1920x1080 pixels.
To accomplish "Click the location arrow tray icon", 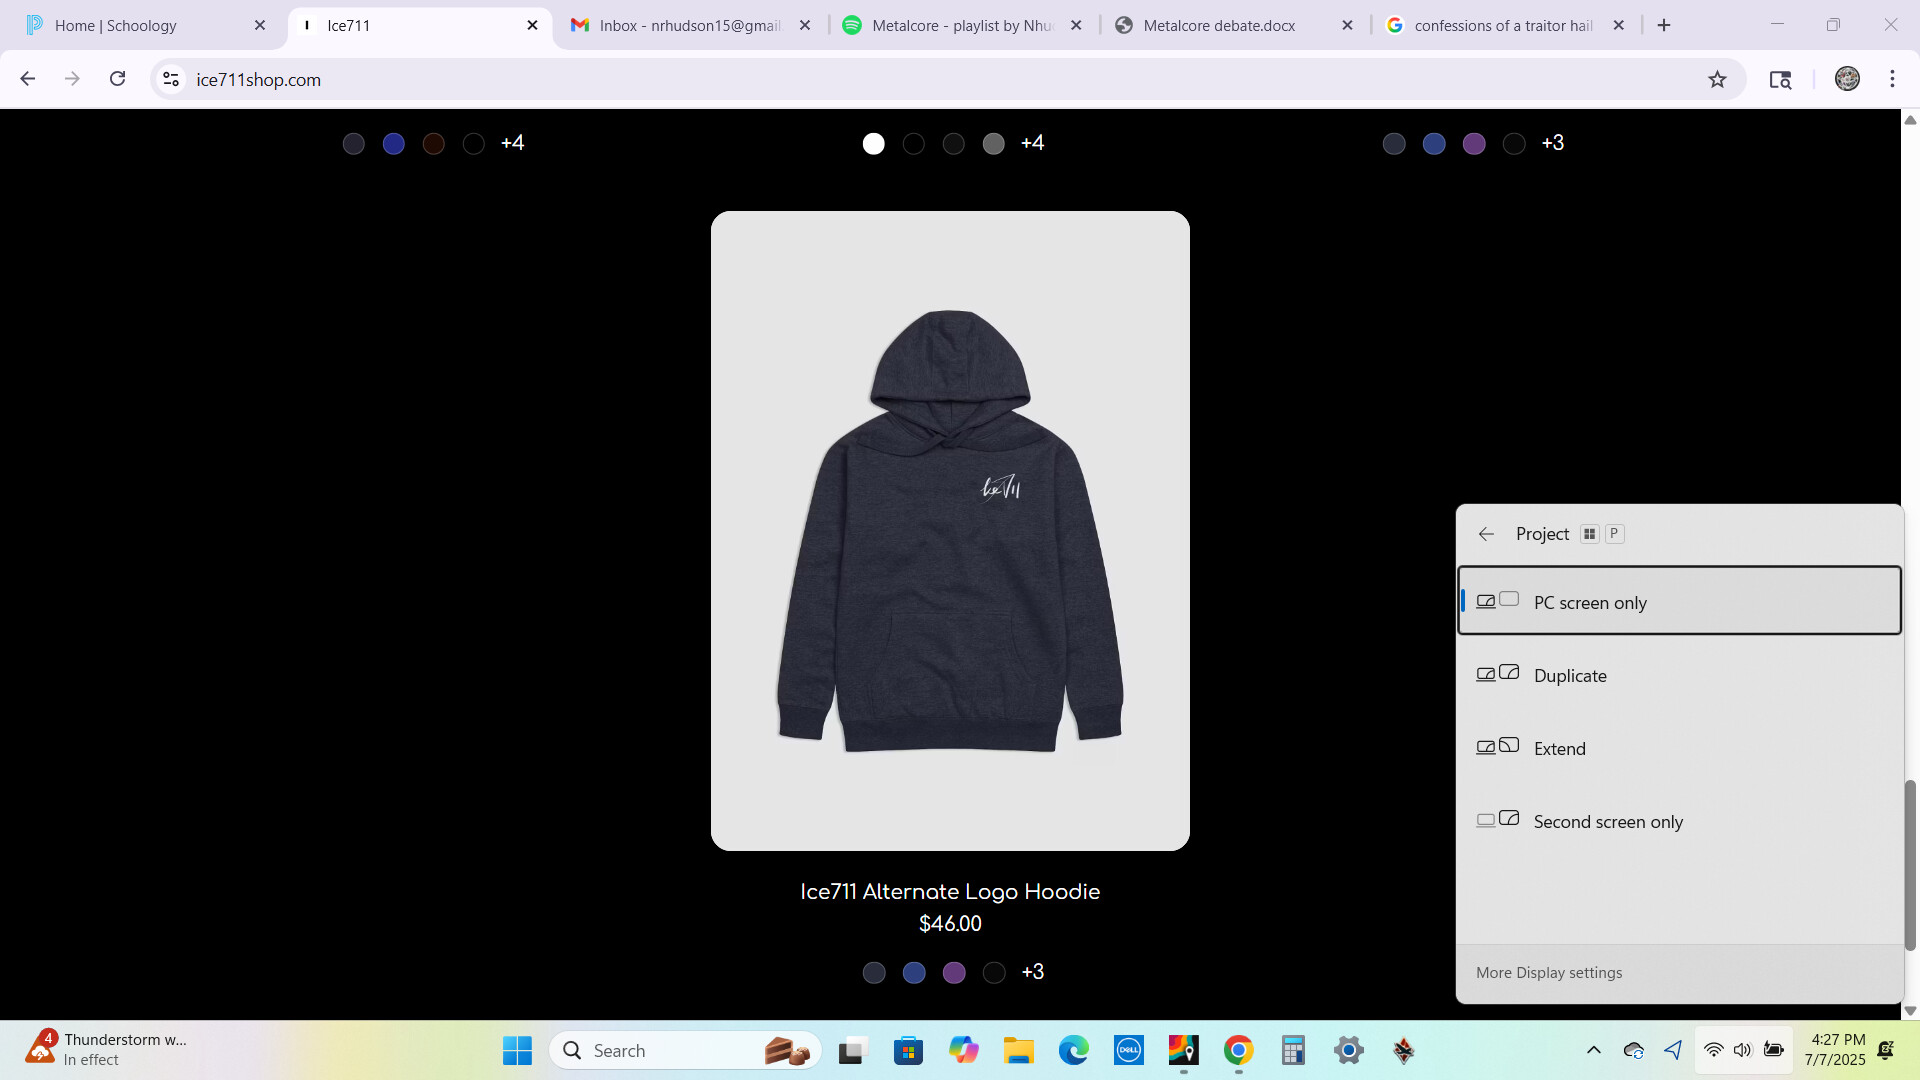I will point(1673,1050).
